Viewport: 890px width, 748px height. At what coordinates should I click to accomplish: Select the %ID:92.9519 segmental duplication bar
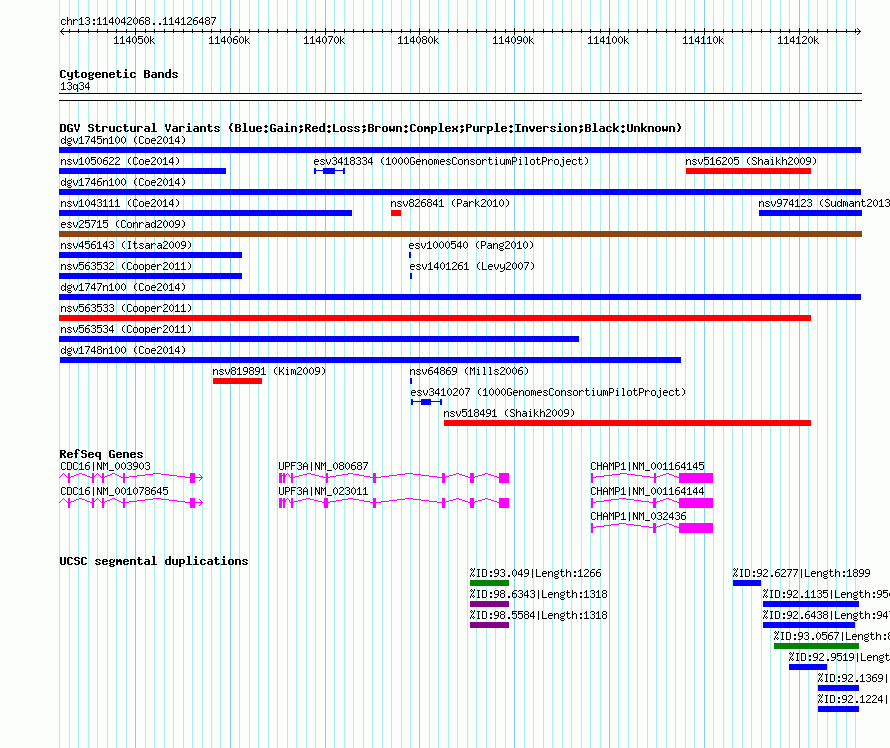(x=808, y=667)
